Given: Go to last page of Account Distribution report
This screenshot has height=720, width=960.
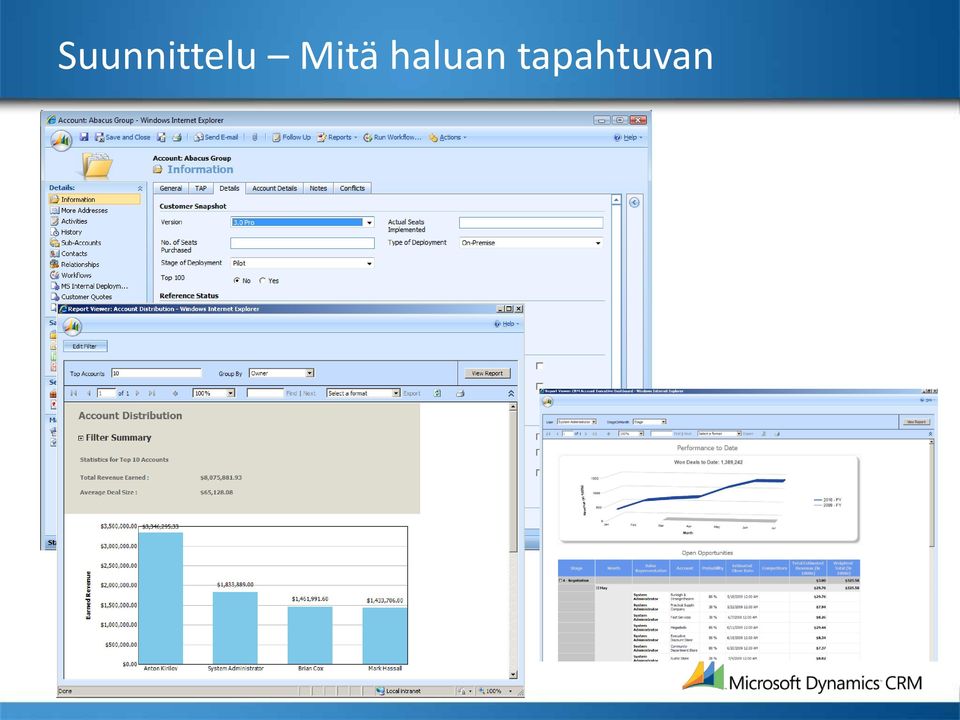Looking at the screenshot, I should click(x=152, y=393).
